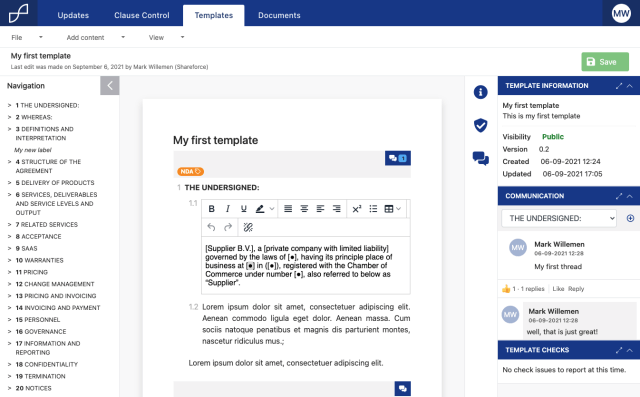This screenshot has height=397, width=640.
Task: Open highlight color dropdown arrow
Action: click(272, 209)
